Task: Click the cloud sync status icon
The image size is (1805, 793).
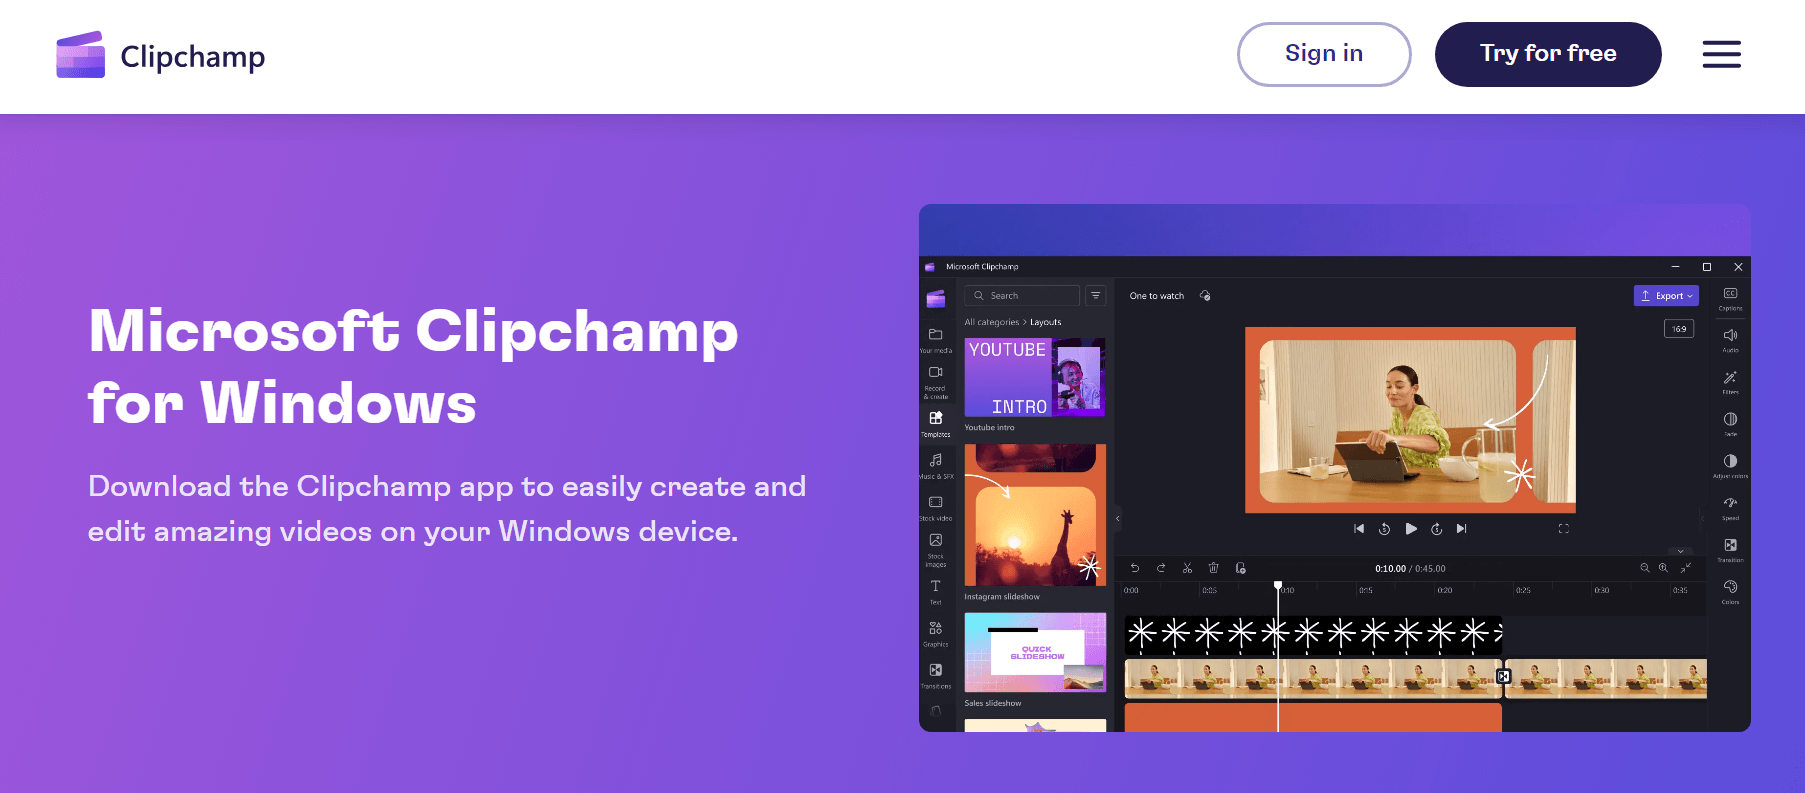Action: [1205, 296]
